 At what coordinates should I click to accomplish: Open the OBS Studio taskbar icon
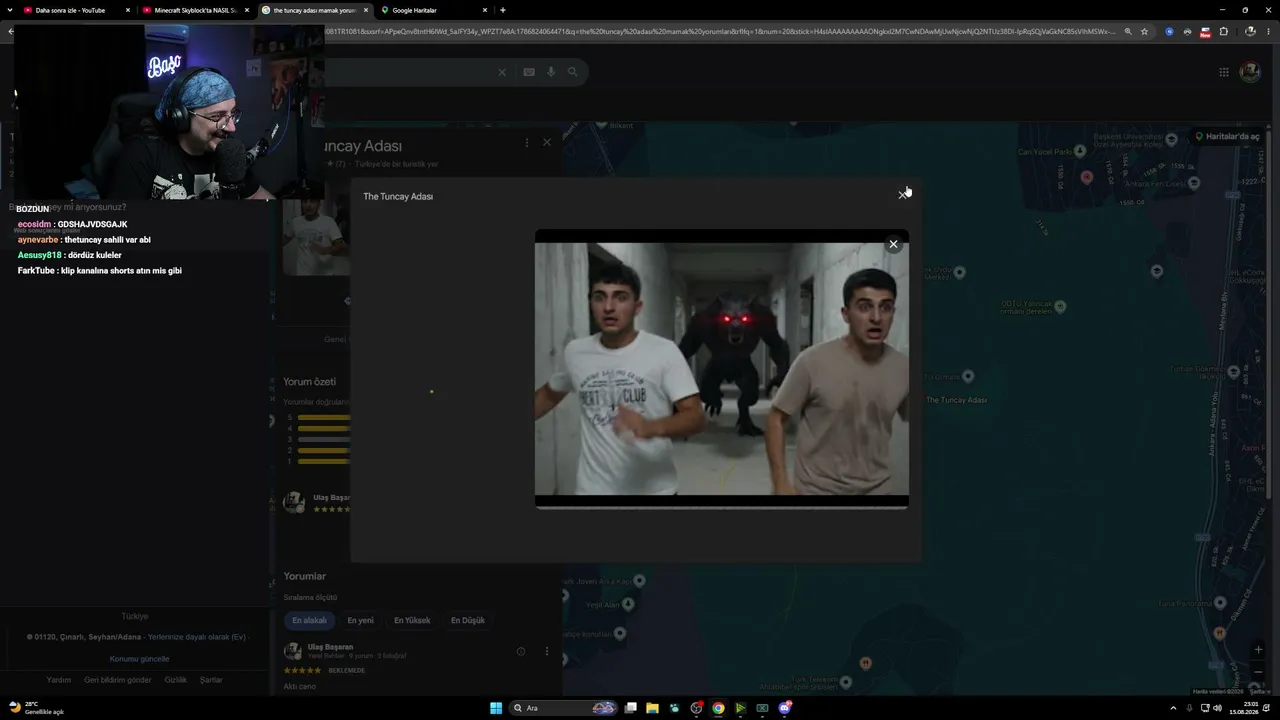[x=697, y=708]
